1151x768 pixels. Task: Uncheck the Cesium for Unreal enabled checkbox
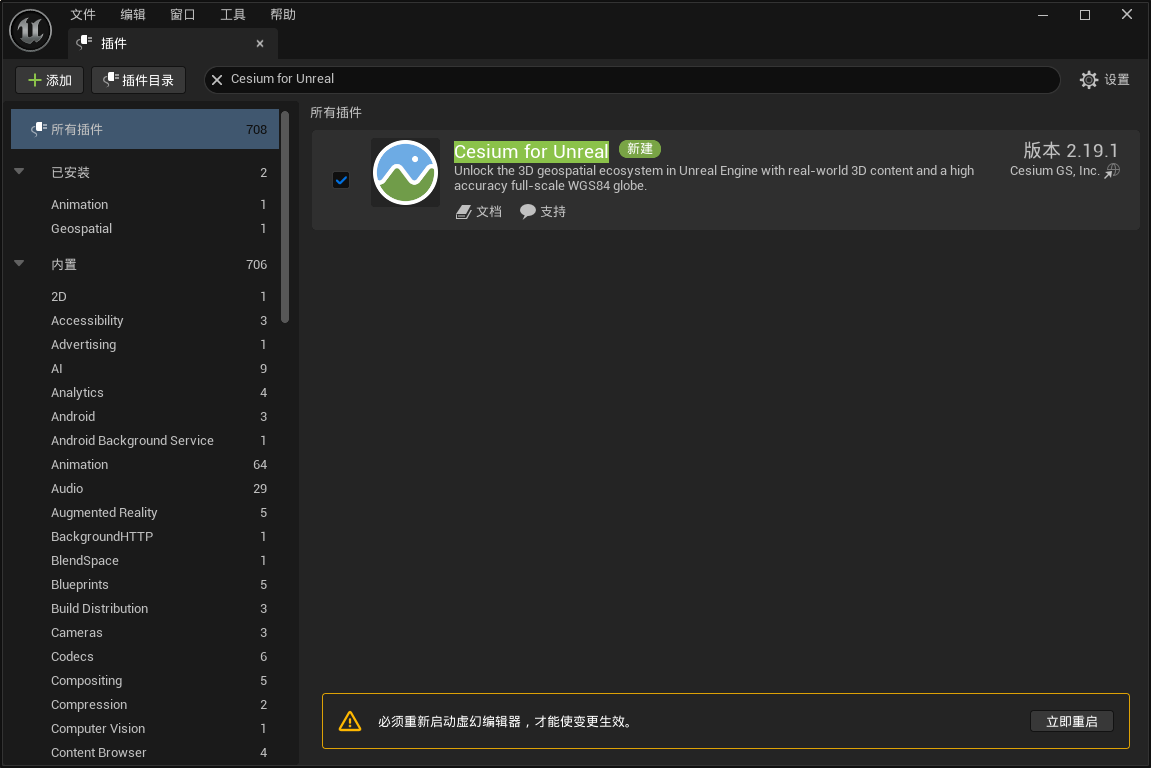point(341,180)
